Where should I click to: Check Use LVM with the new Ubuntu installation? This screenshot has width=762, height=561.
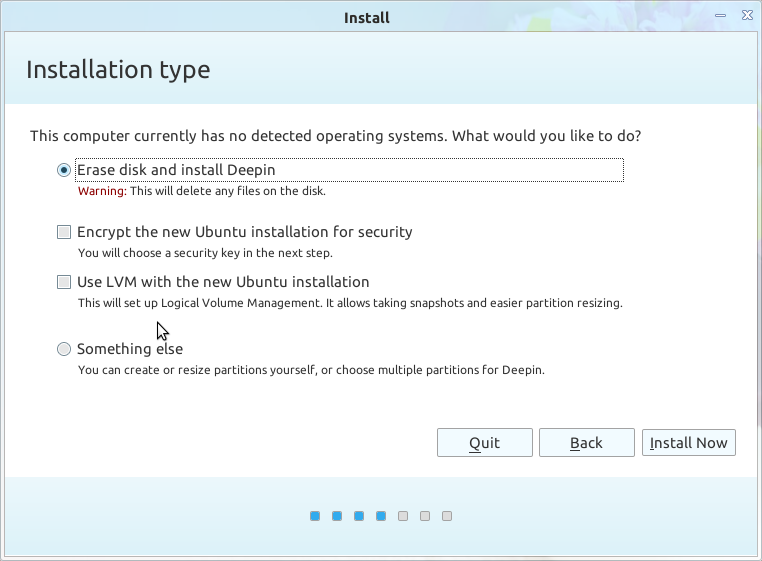click(x=64, y=282)
